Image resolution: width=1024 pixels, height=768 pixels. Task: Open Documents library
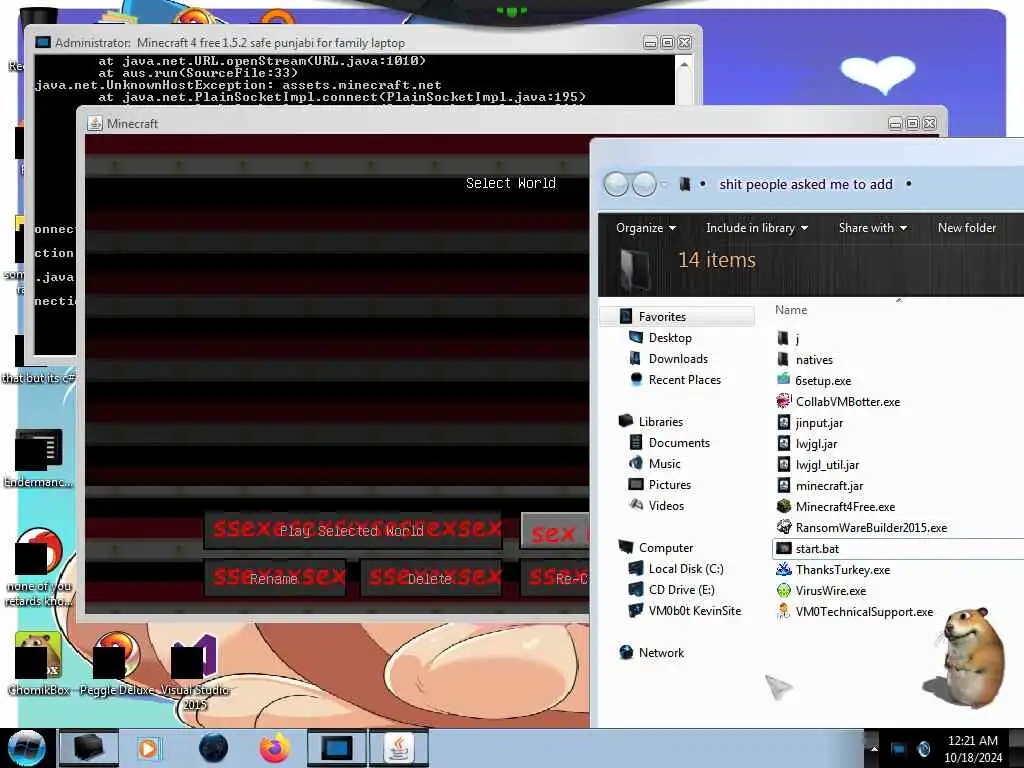tap(679, 443)
